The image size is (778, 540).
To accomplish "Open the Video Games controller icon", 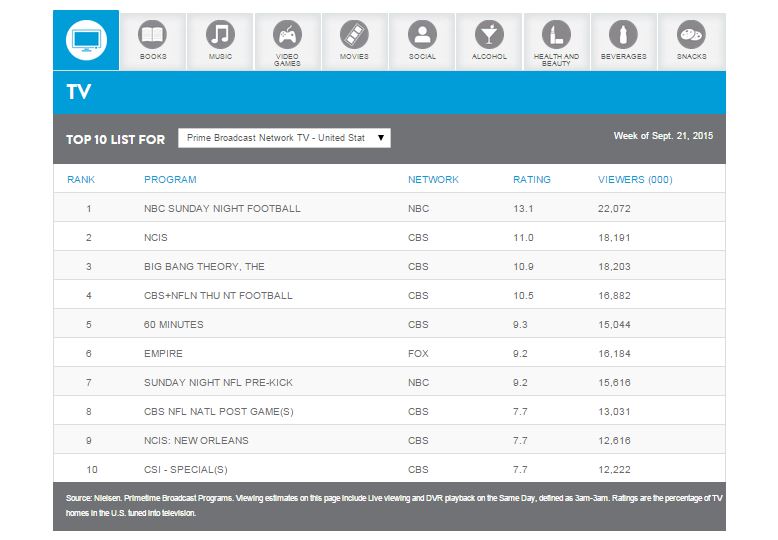I will point(287,35).
